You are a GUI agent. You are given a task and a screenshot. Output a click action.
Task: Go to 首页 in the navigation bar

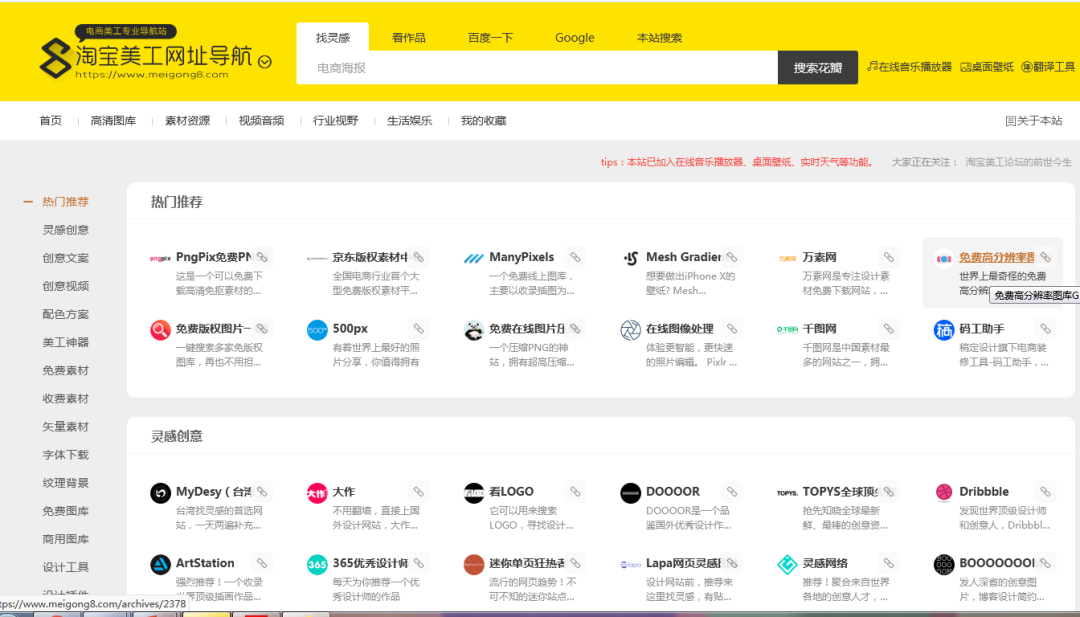click(50, 121)
